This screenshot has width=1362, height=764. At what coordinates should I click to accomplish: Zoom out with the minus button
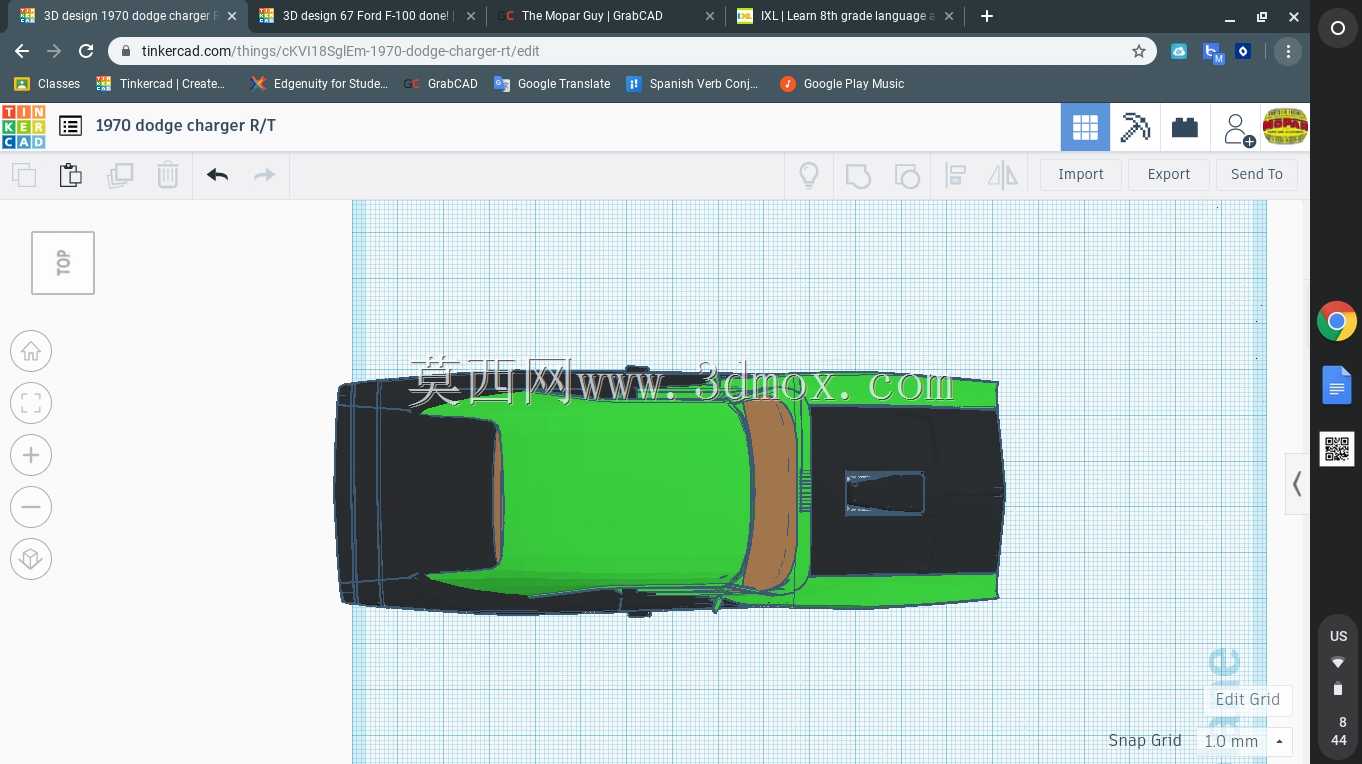[x=31, y=507]
